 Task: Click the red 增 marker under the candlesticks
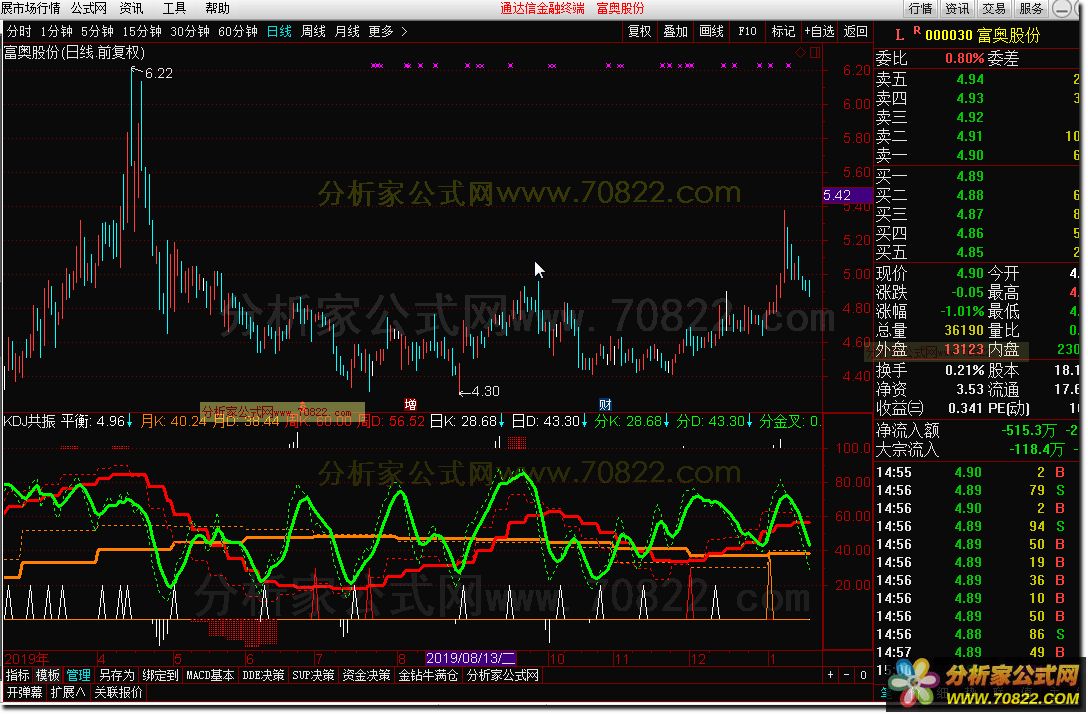tap(410, 405)
